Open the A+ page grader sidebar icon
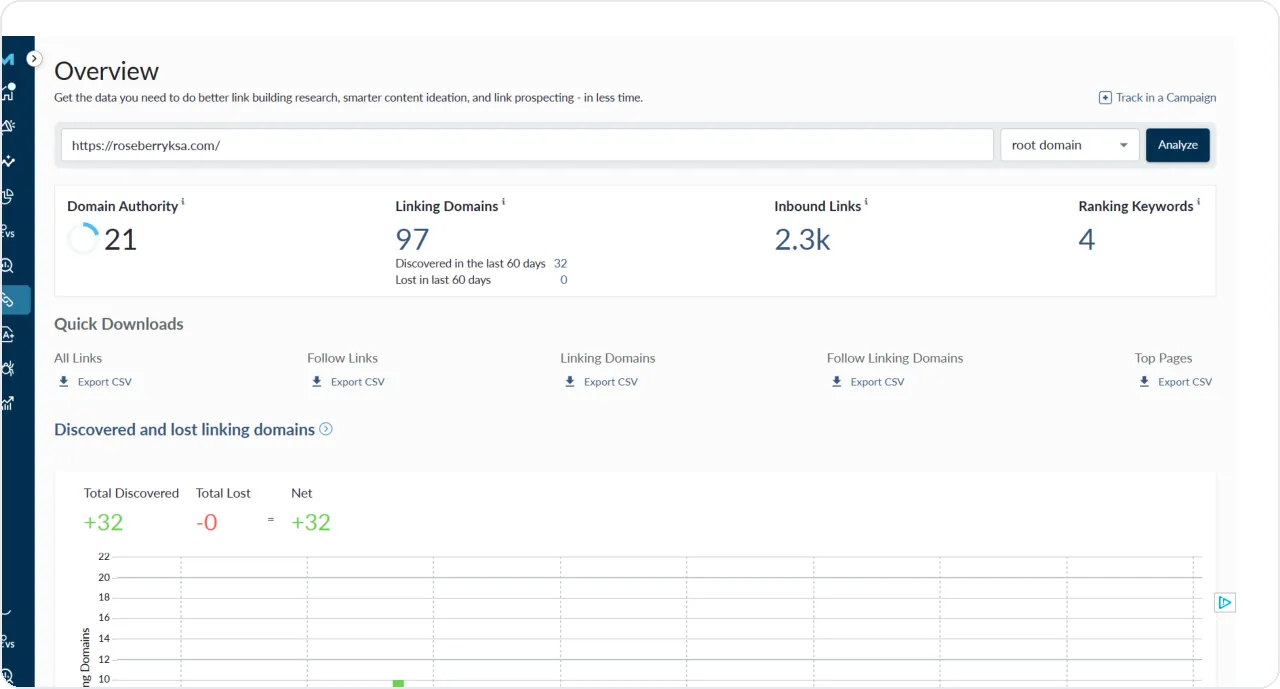The width and height of the screenshot is (1280, 689). (x=8, y=335)
